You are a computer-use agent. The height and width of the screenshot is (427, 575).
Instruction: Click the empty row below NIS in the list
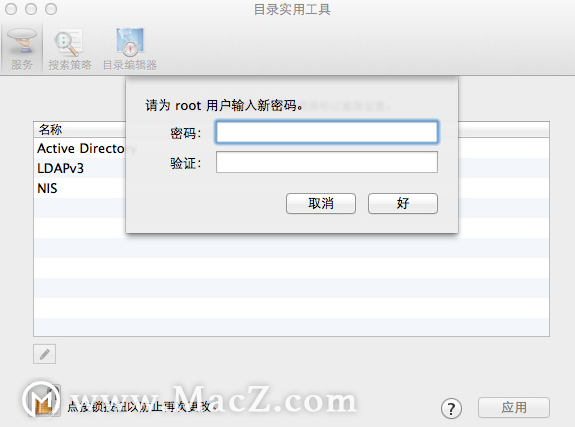click(80, 208)
